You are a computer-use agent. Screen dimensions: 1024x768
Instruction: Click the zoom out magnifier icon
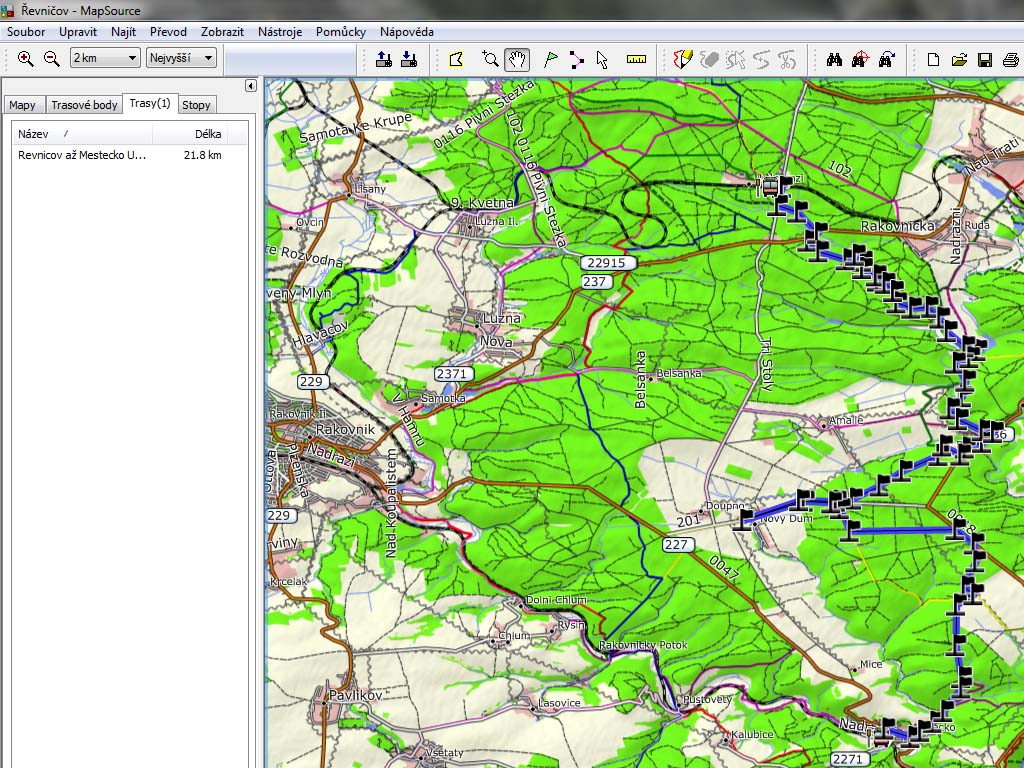52,59
